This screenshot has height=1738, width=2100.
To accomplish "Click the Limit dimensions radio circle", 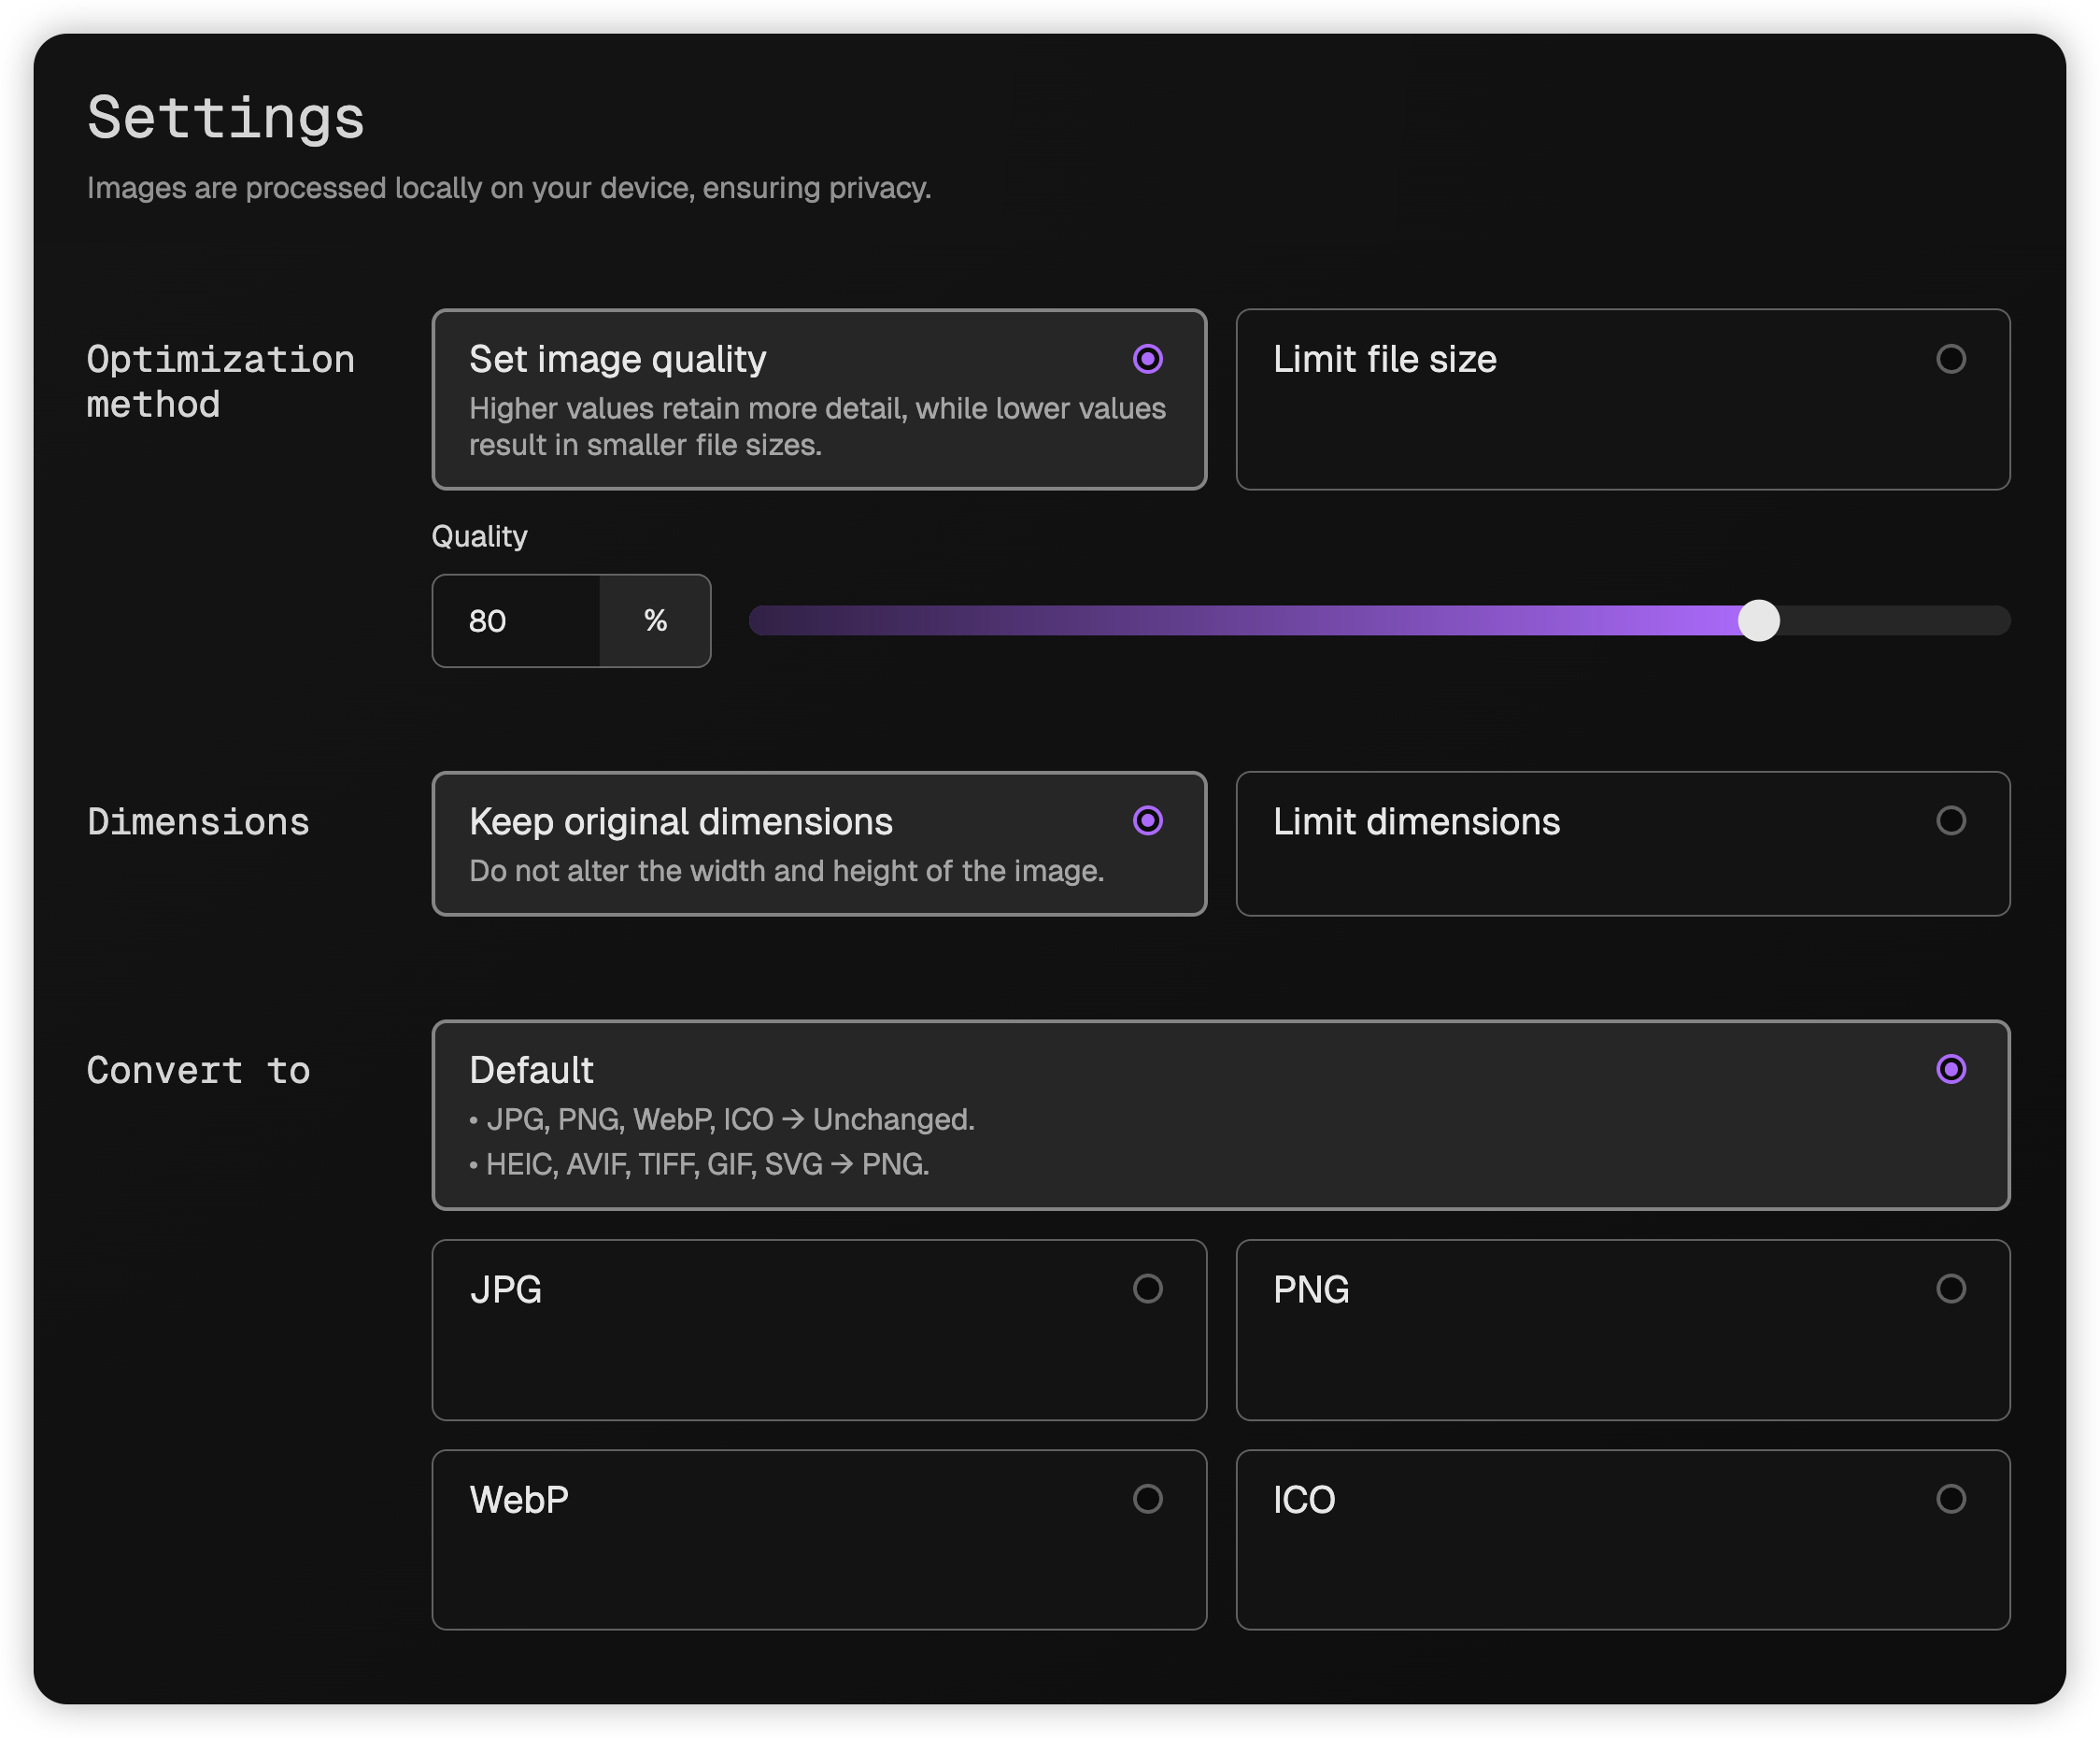I will click(x=1950, y=821).
